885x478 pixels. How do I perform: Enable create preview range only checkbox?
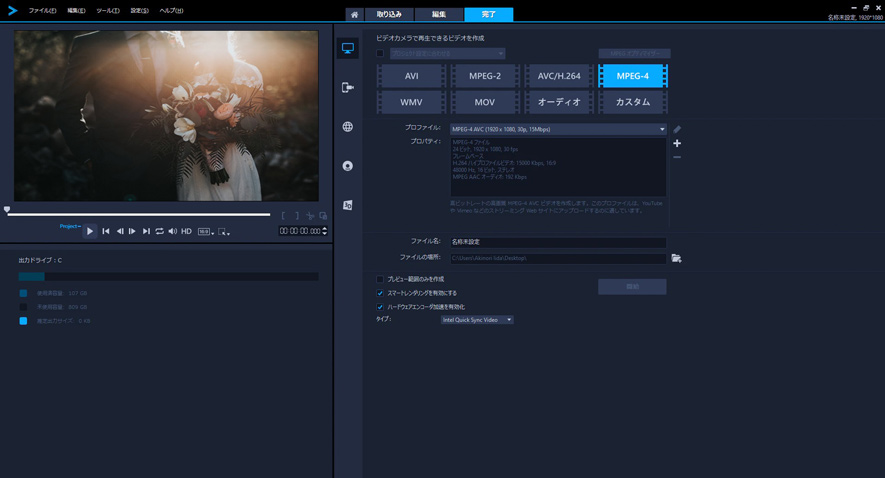(x=380, y=279)
